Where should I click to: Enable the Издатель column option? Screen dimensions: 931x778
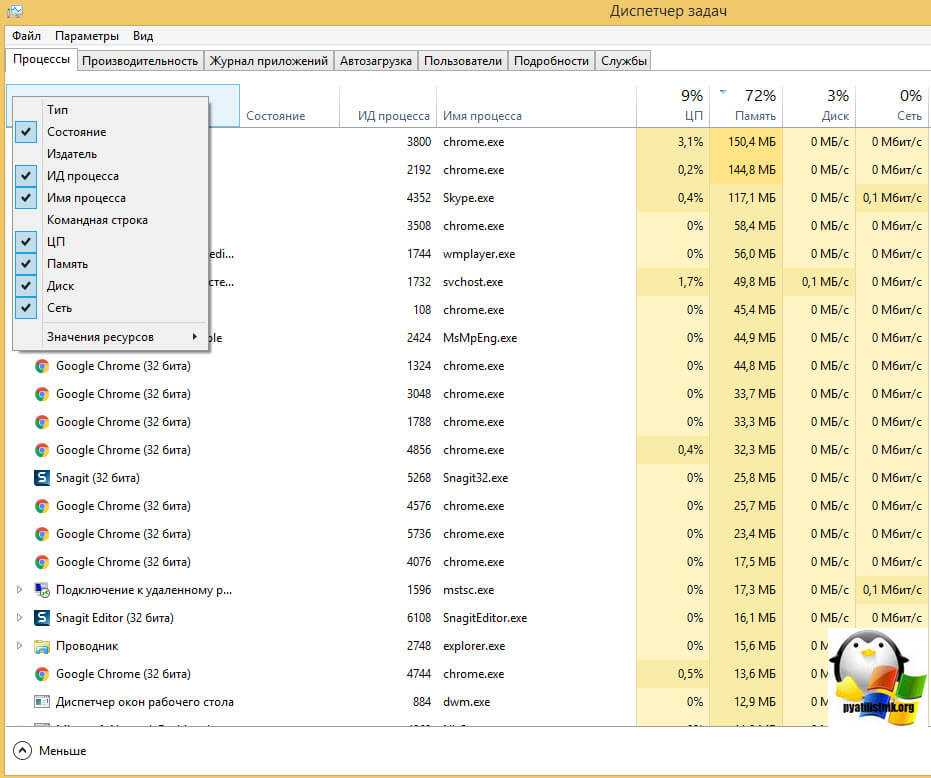(72, 154)
